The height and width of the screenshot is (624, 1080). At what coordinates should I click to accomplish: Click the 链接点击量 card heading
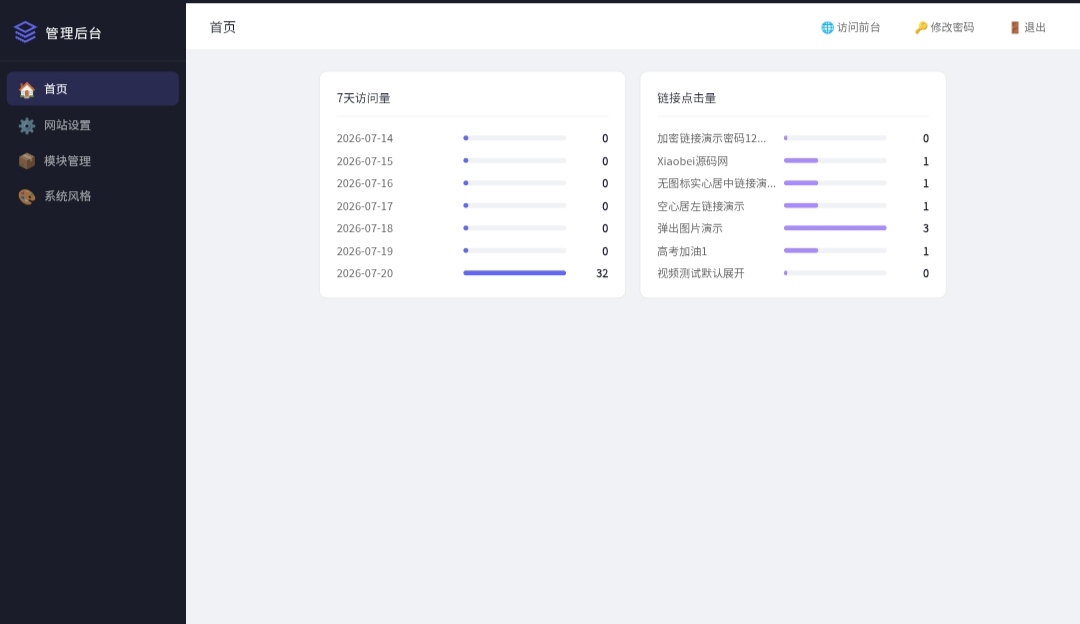click(x=687, y=98)
